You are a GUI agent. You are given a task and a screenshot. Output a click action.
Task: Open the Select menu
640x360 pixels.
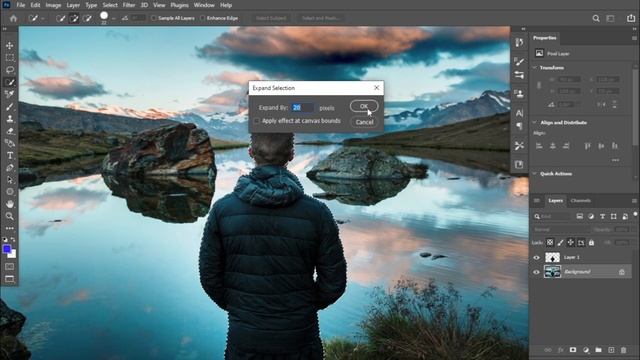coord(110,5)
